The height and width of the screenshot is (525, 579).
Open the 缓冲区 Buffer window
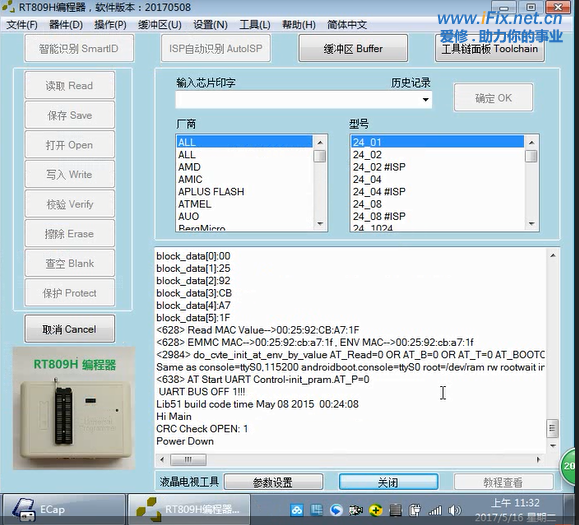tap(353, 48)
